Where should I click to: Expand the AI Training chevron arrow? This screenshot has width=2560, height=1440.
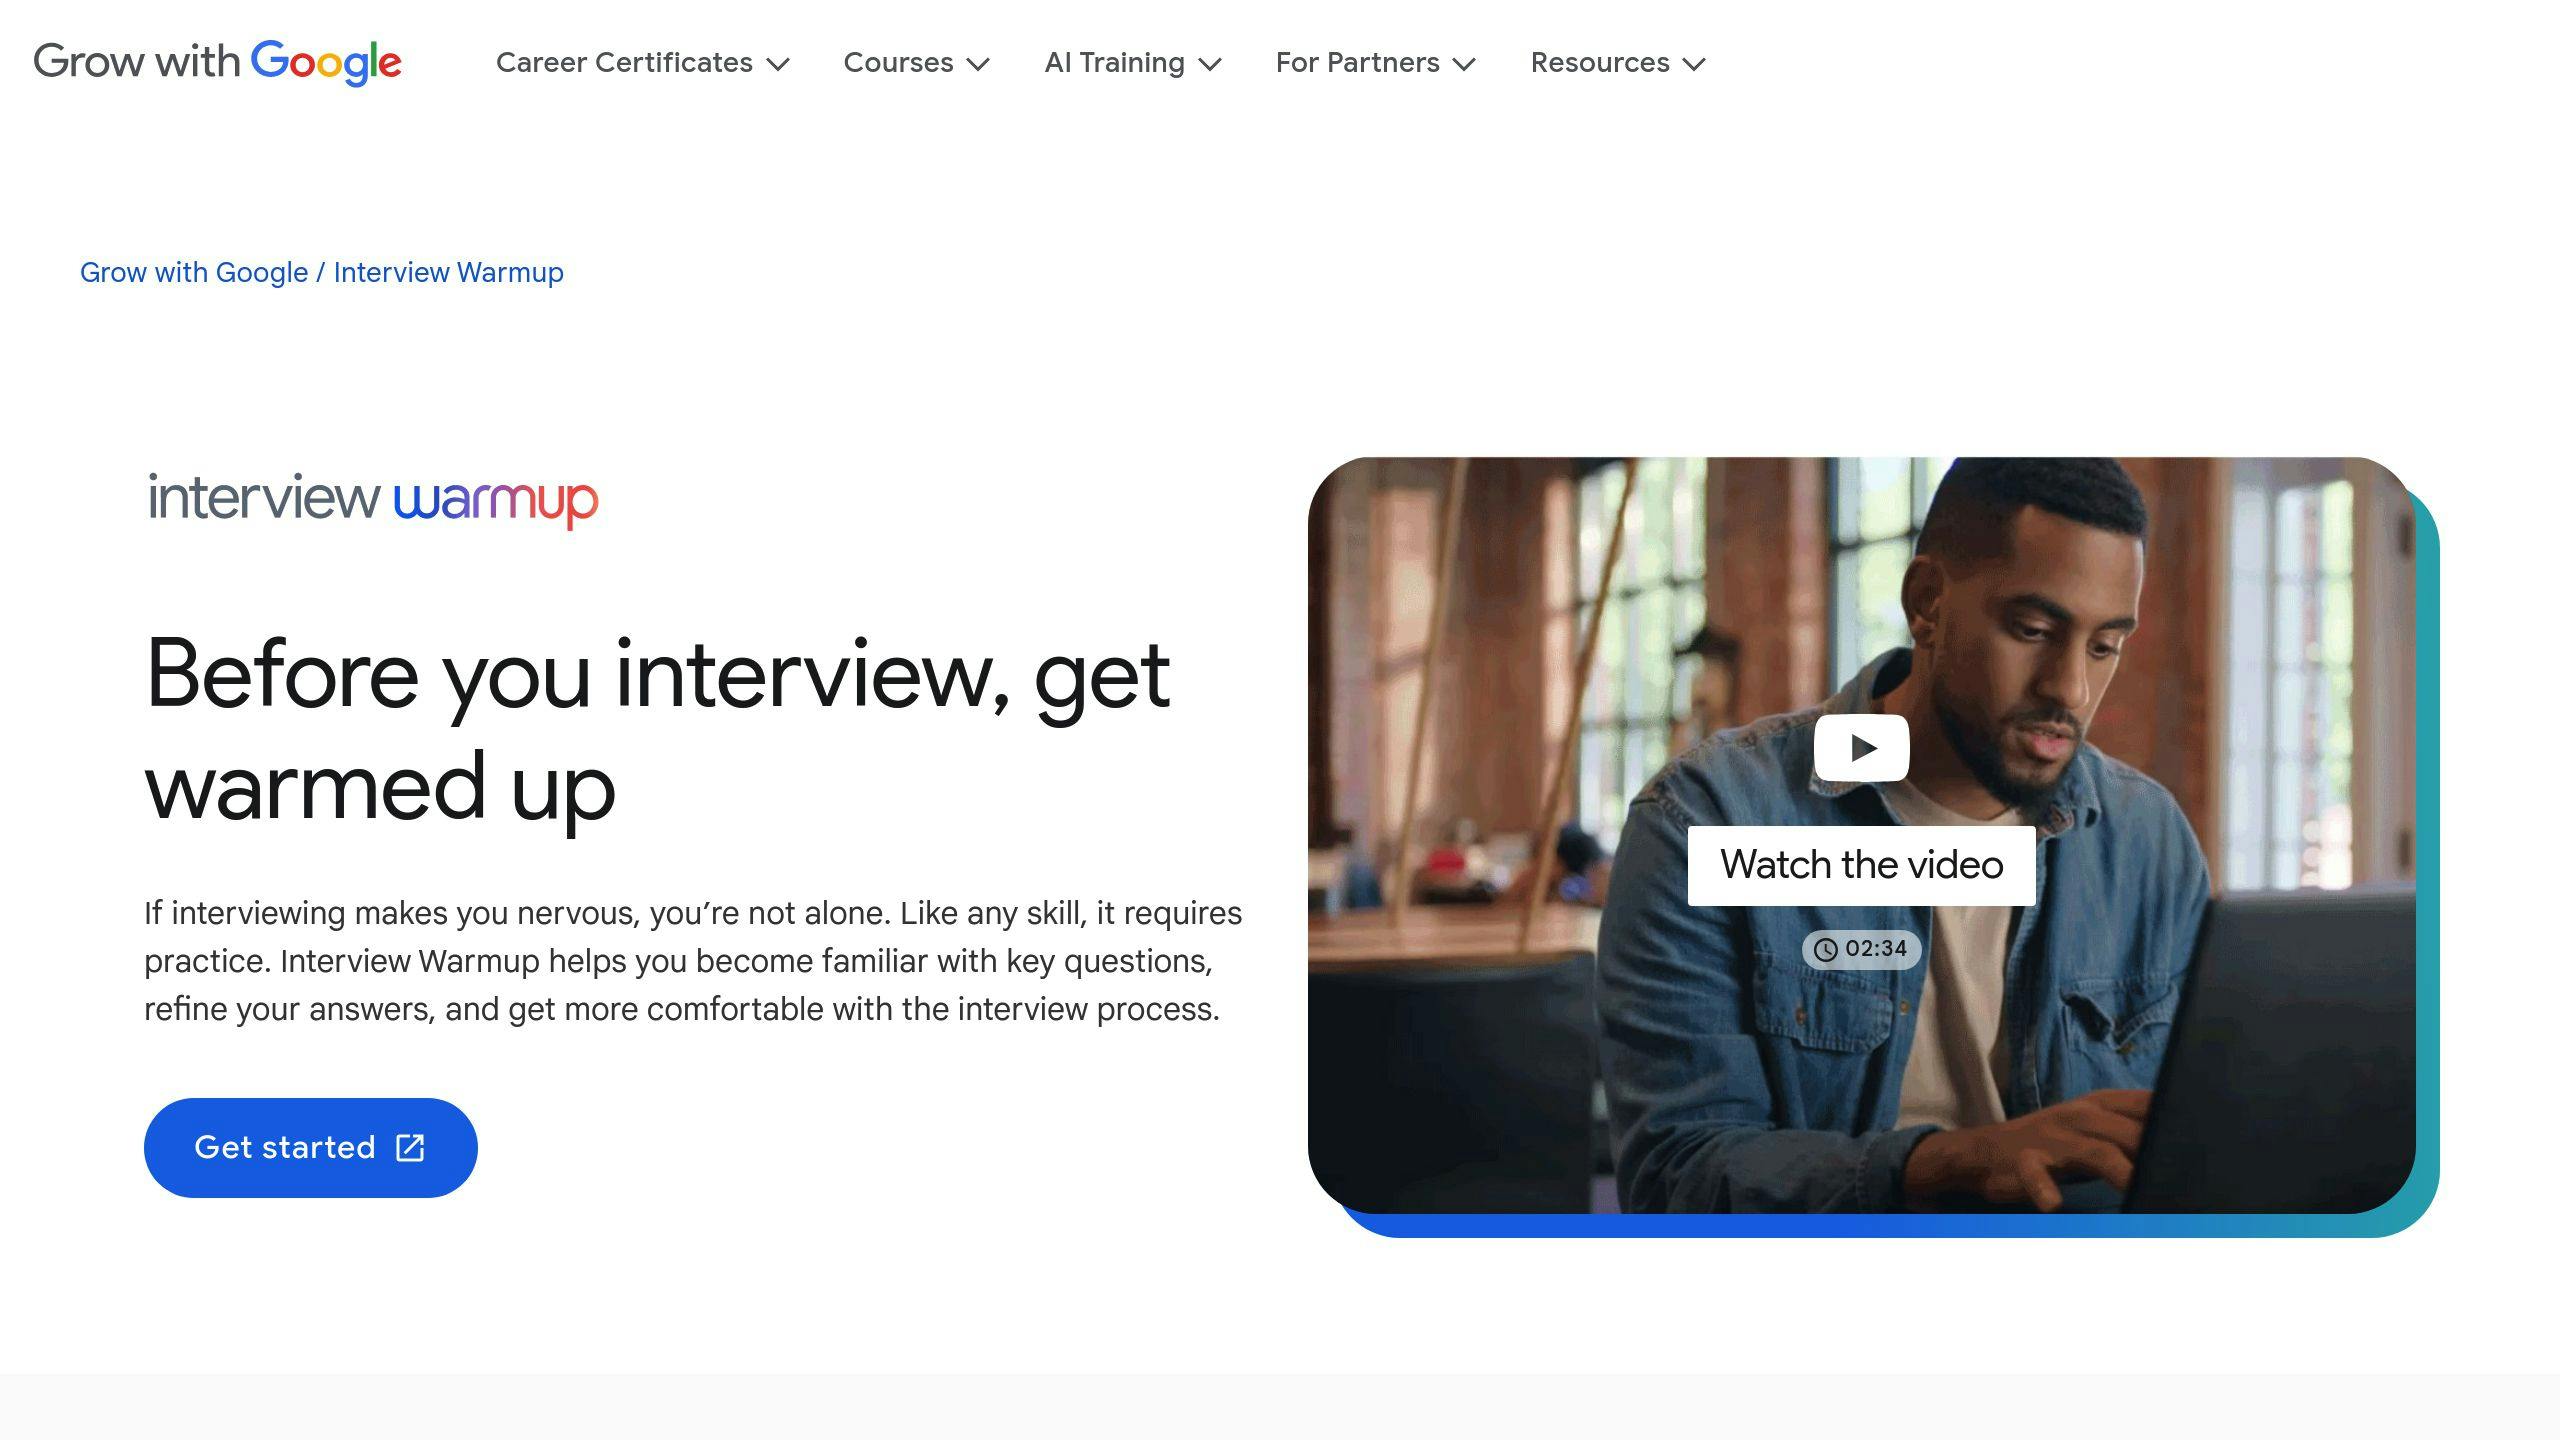[x=1210, y=64]
